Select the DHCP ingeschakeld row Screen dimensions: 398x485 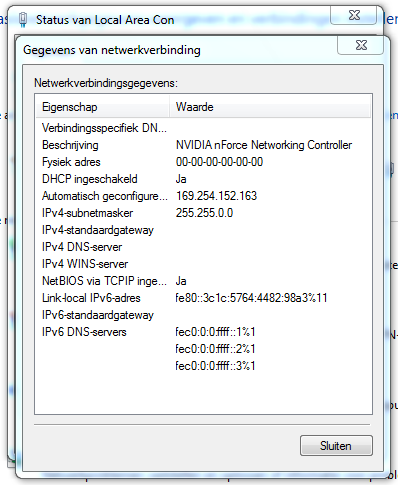click(203, 179)
